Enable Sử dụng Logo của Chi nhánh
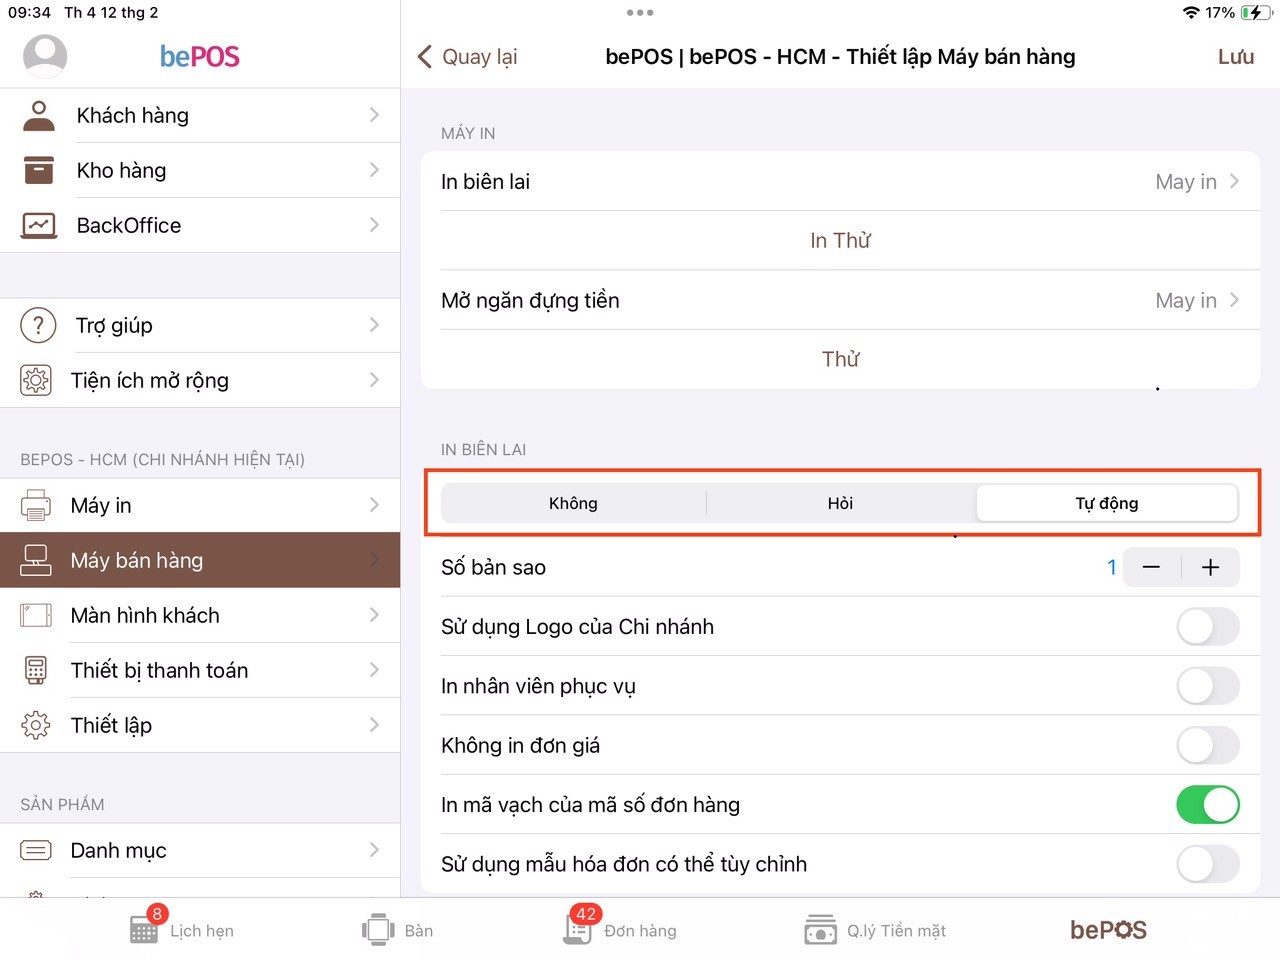The height and width of the screenshot is (960, 1280). 1207,627
